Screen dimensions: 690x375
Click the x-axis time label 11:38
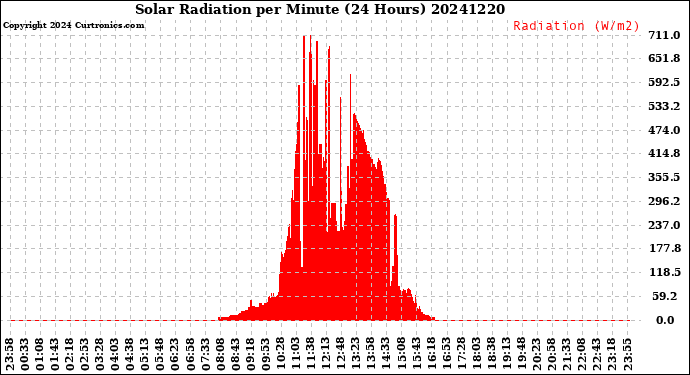point(311,355)
